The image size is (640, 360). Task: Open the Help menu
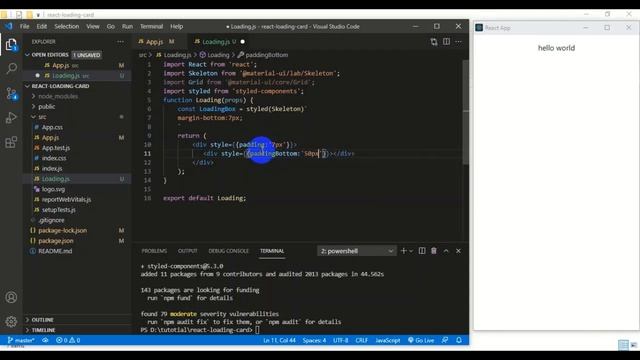pyautogui.click(x=176, y=27)
